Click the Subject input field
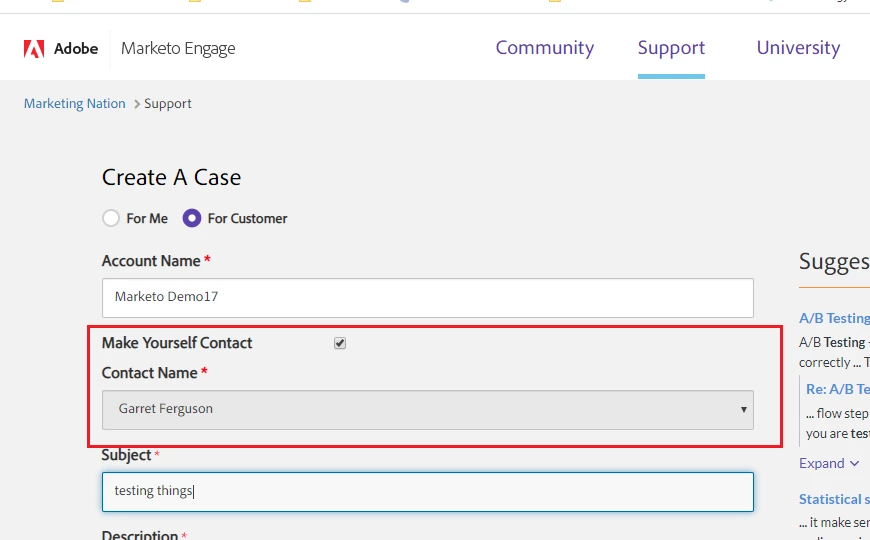 428,492
